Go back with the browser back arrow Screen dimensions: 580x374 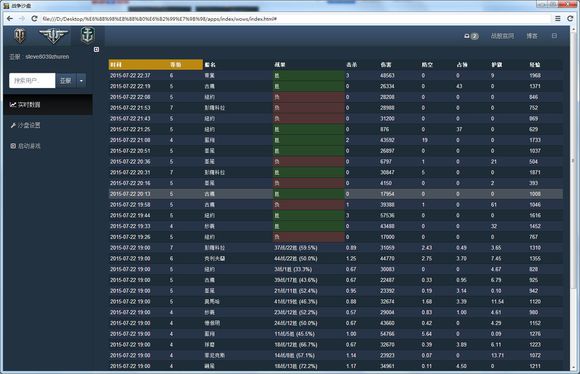(10, 18)
